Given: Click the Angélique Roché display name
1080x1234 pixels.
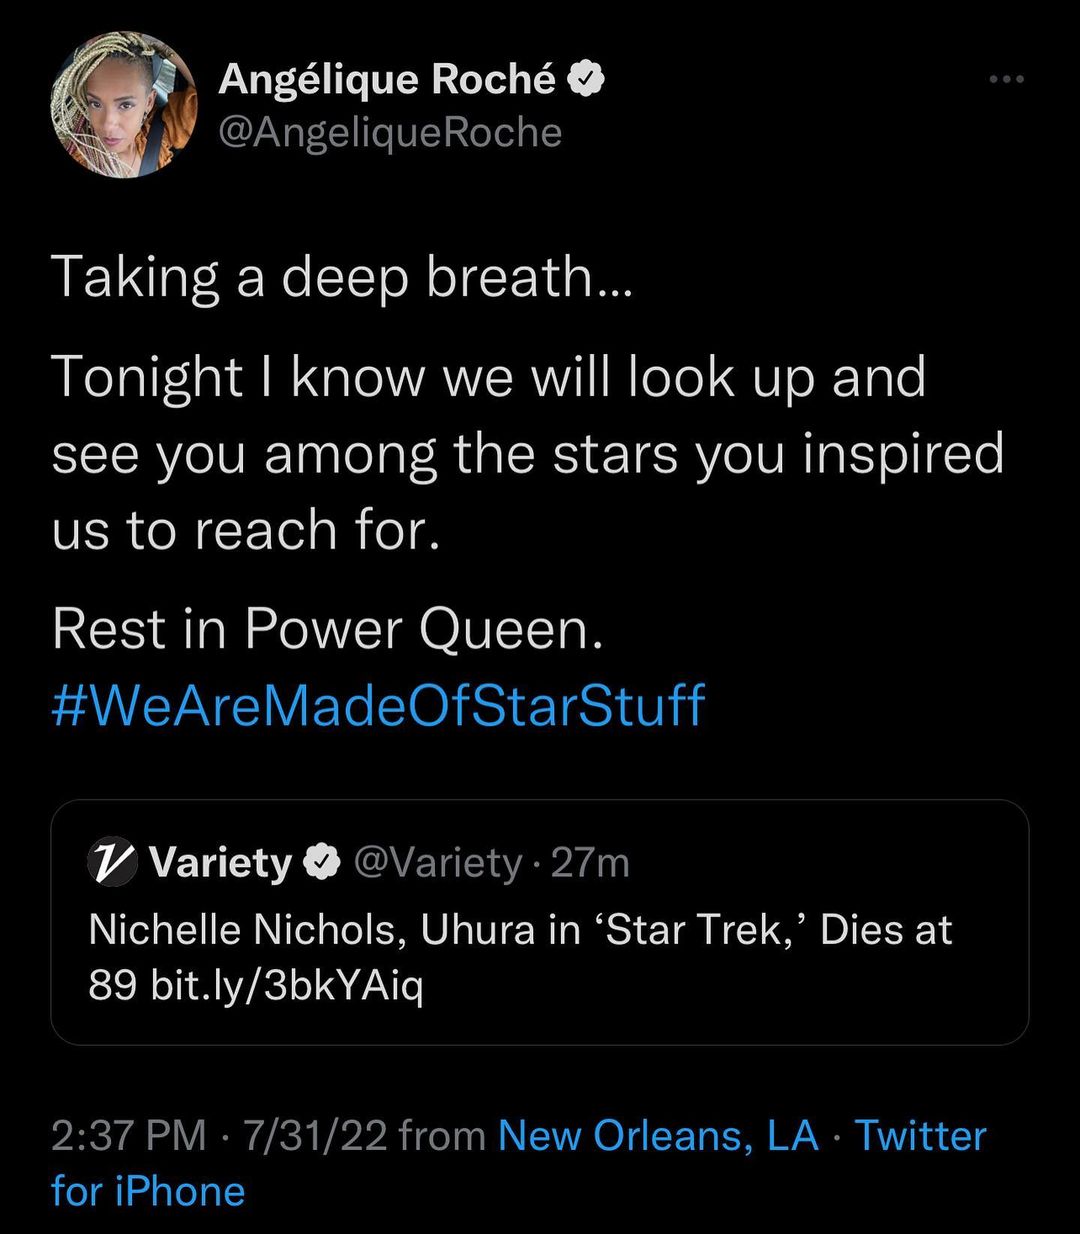Looking at the screenshot, I should coord(386,80).
